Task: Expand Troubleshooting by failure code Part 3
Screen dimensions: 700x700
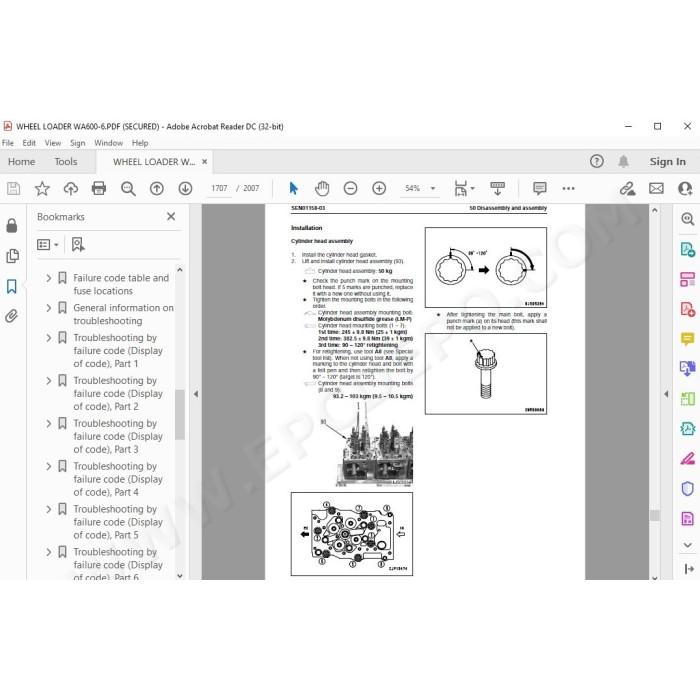Action: point(48,423)
